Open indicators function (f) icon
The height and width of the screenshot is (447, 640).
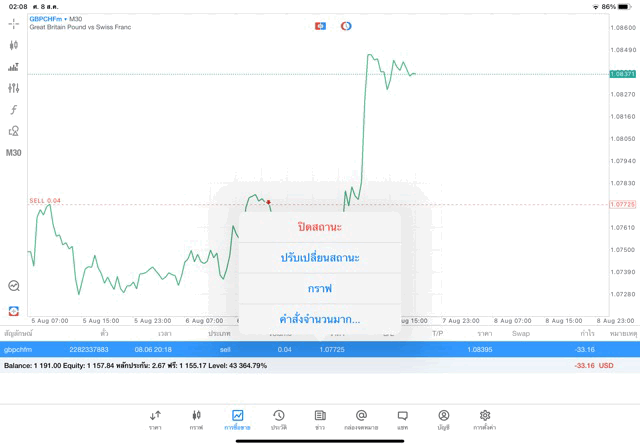(14, 110)
